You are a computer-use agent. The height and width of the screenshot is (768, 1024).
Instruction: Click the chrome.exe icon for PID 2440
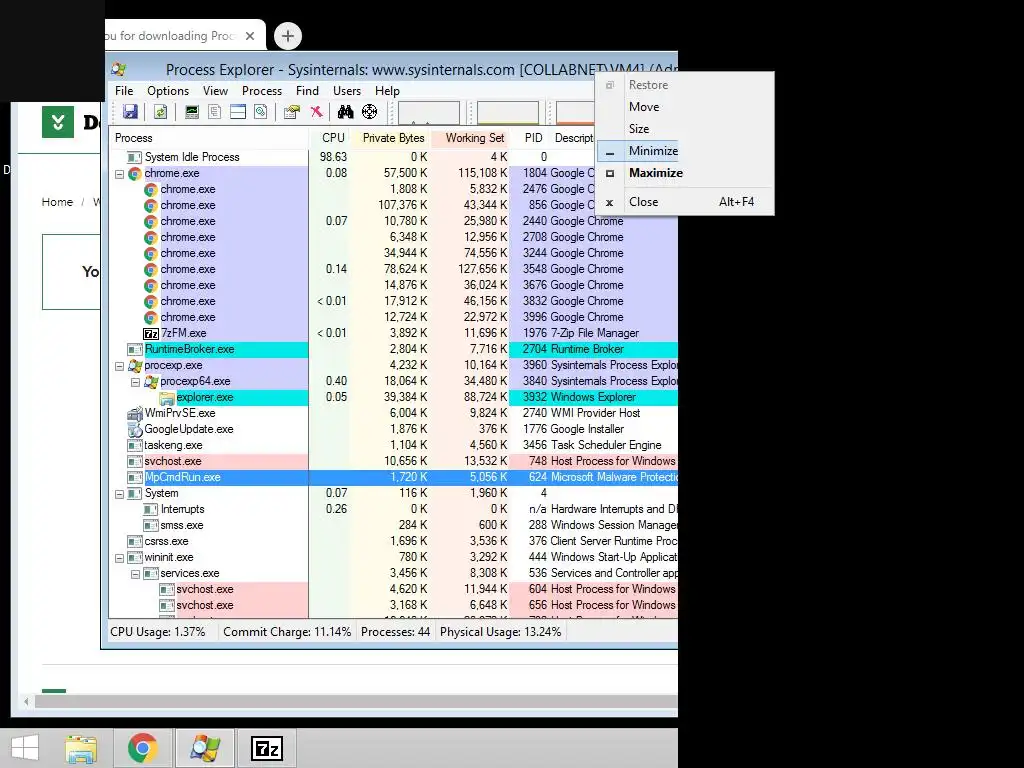151,221
